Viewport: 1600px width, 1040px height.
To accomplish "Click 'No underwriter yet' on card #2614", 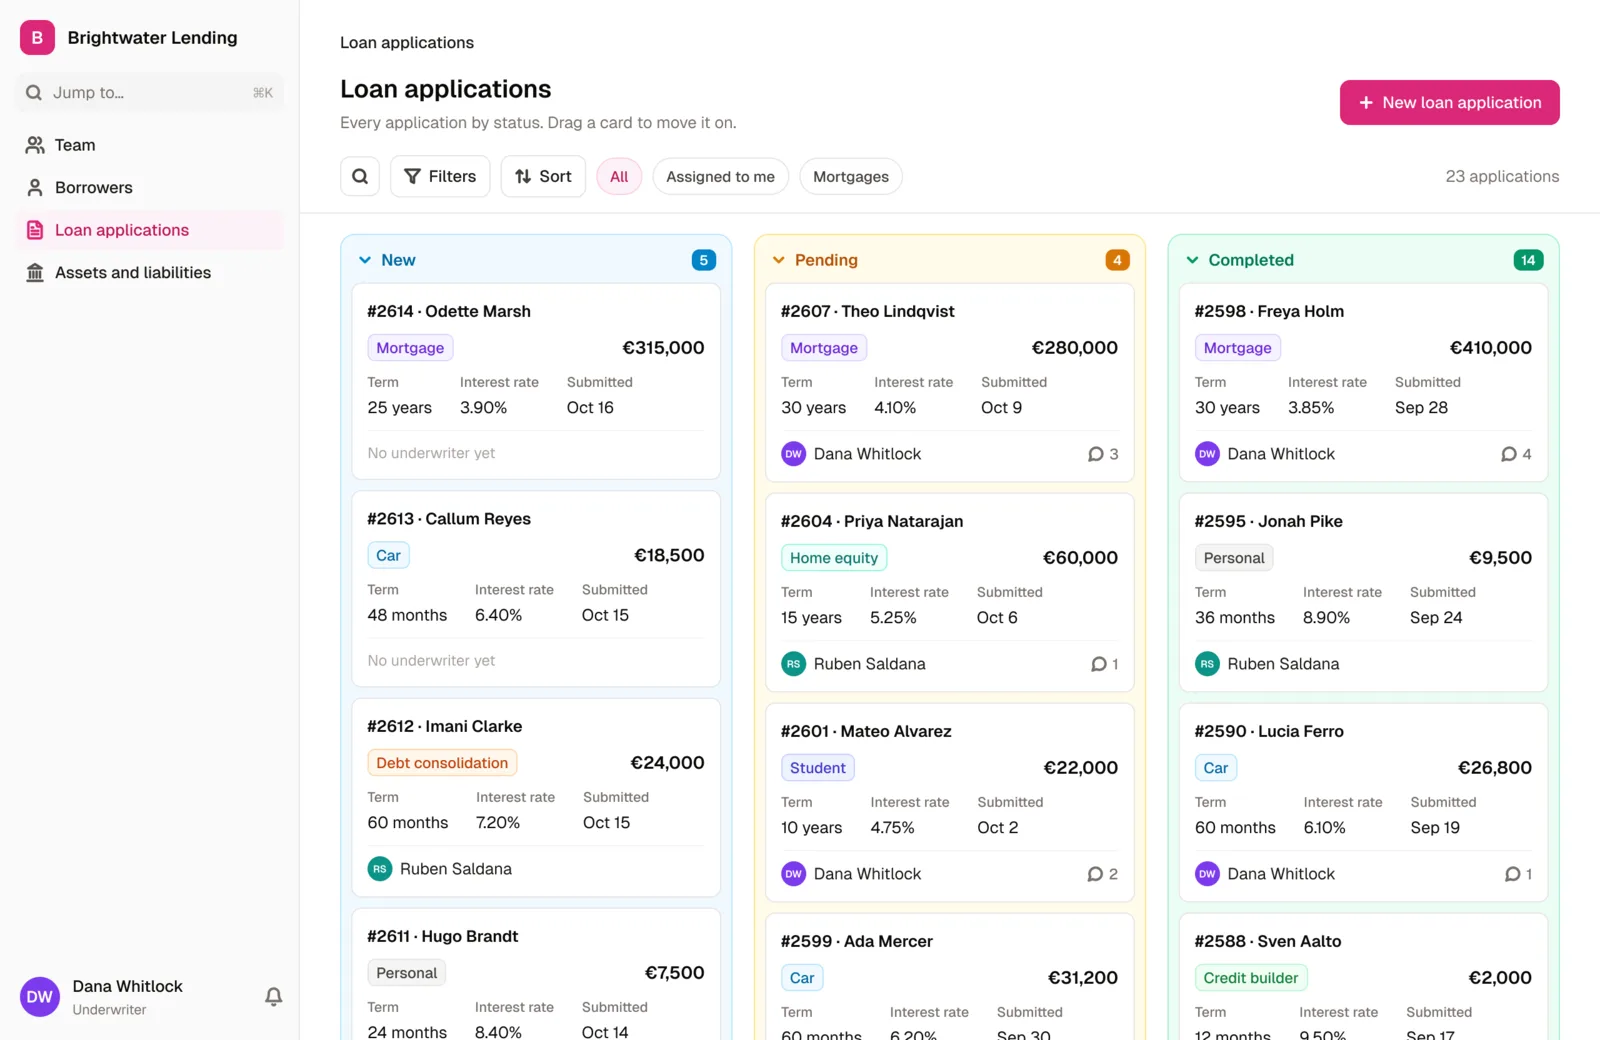I will (x=431, y=453).
